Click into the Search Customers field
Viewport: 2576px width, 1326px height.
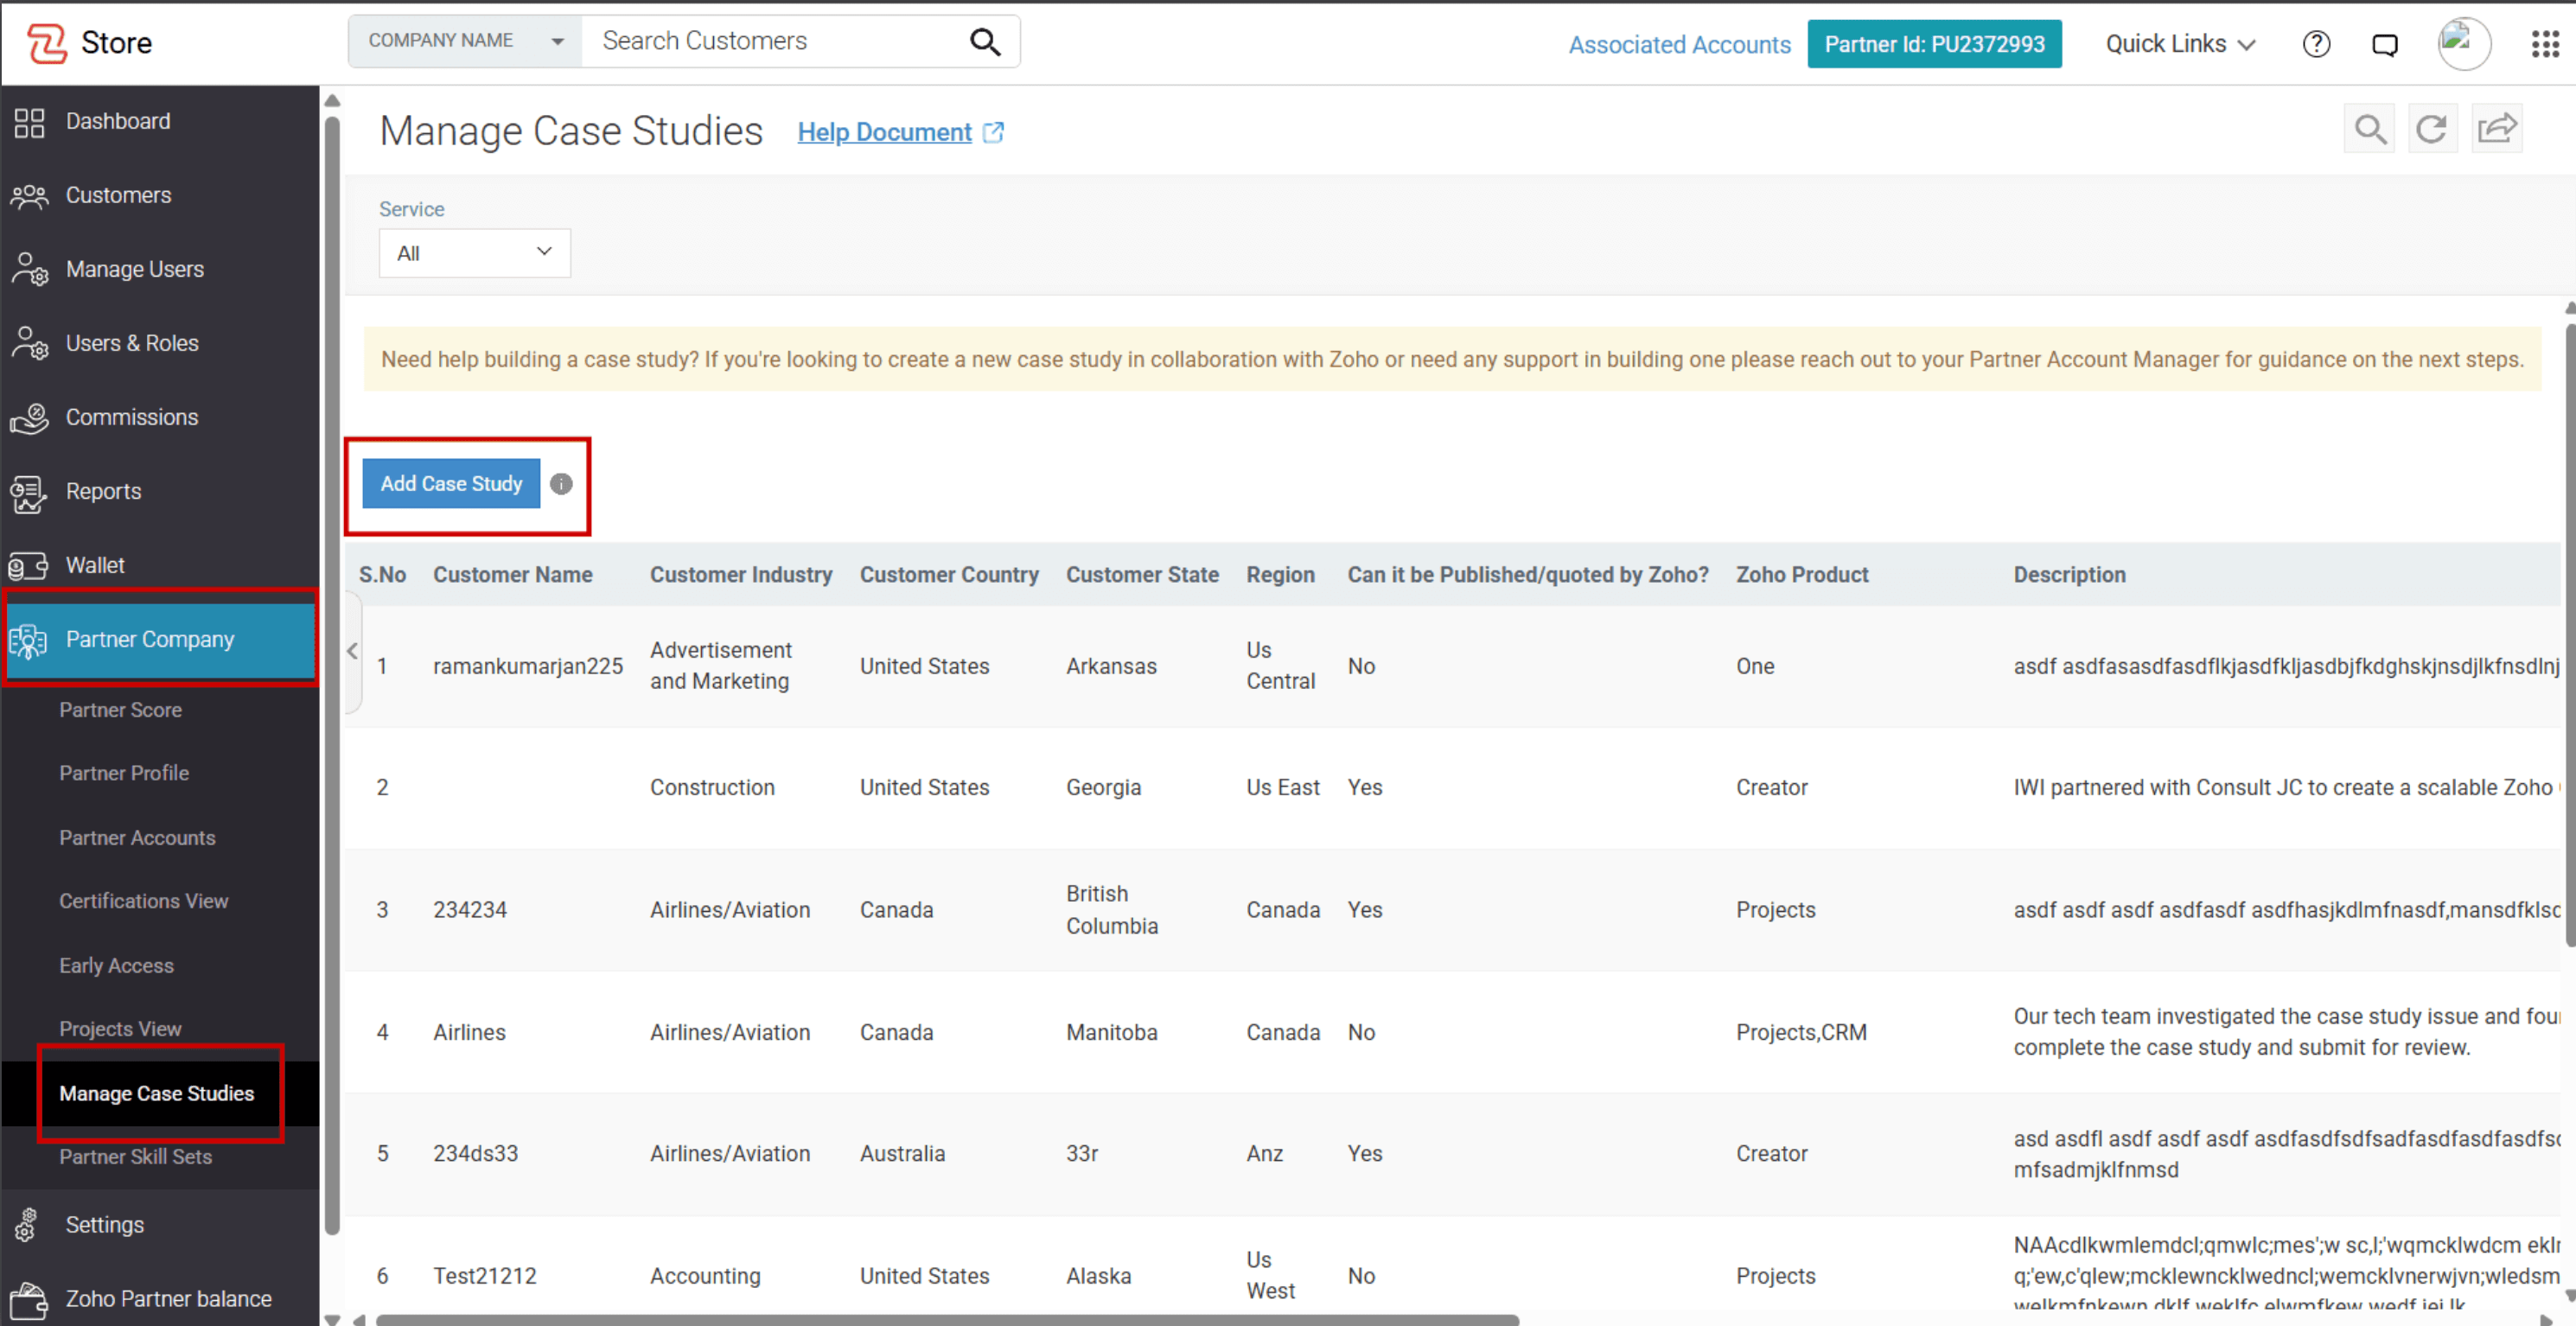point(775,41)
